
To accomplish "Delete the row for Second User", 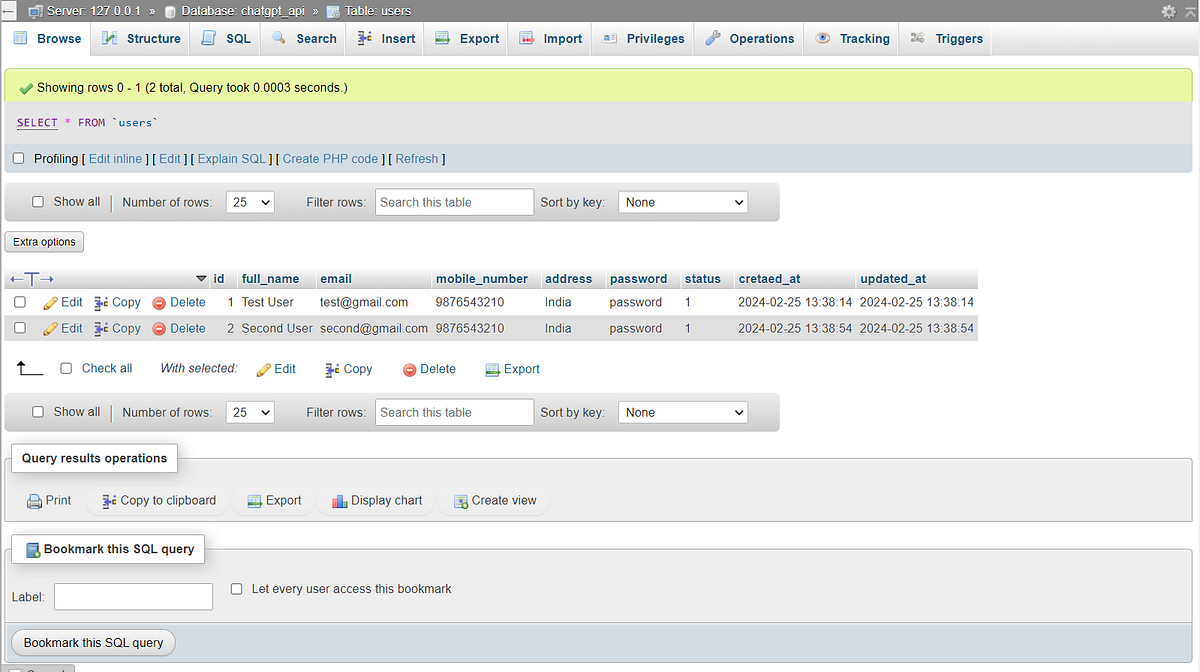I will pyautogui.click(x=179, y=328).
